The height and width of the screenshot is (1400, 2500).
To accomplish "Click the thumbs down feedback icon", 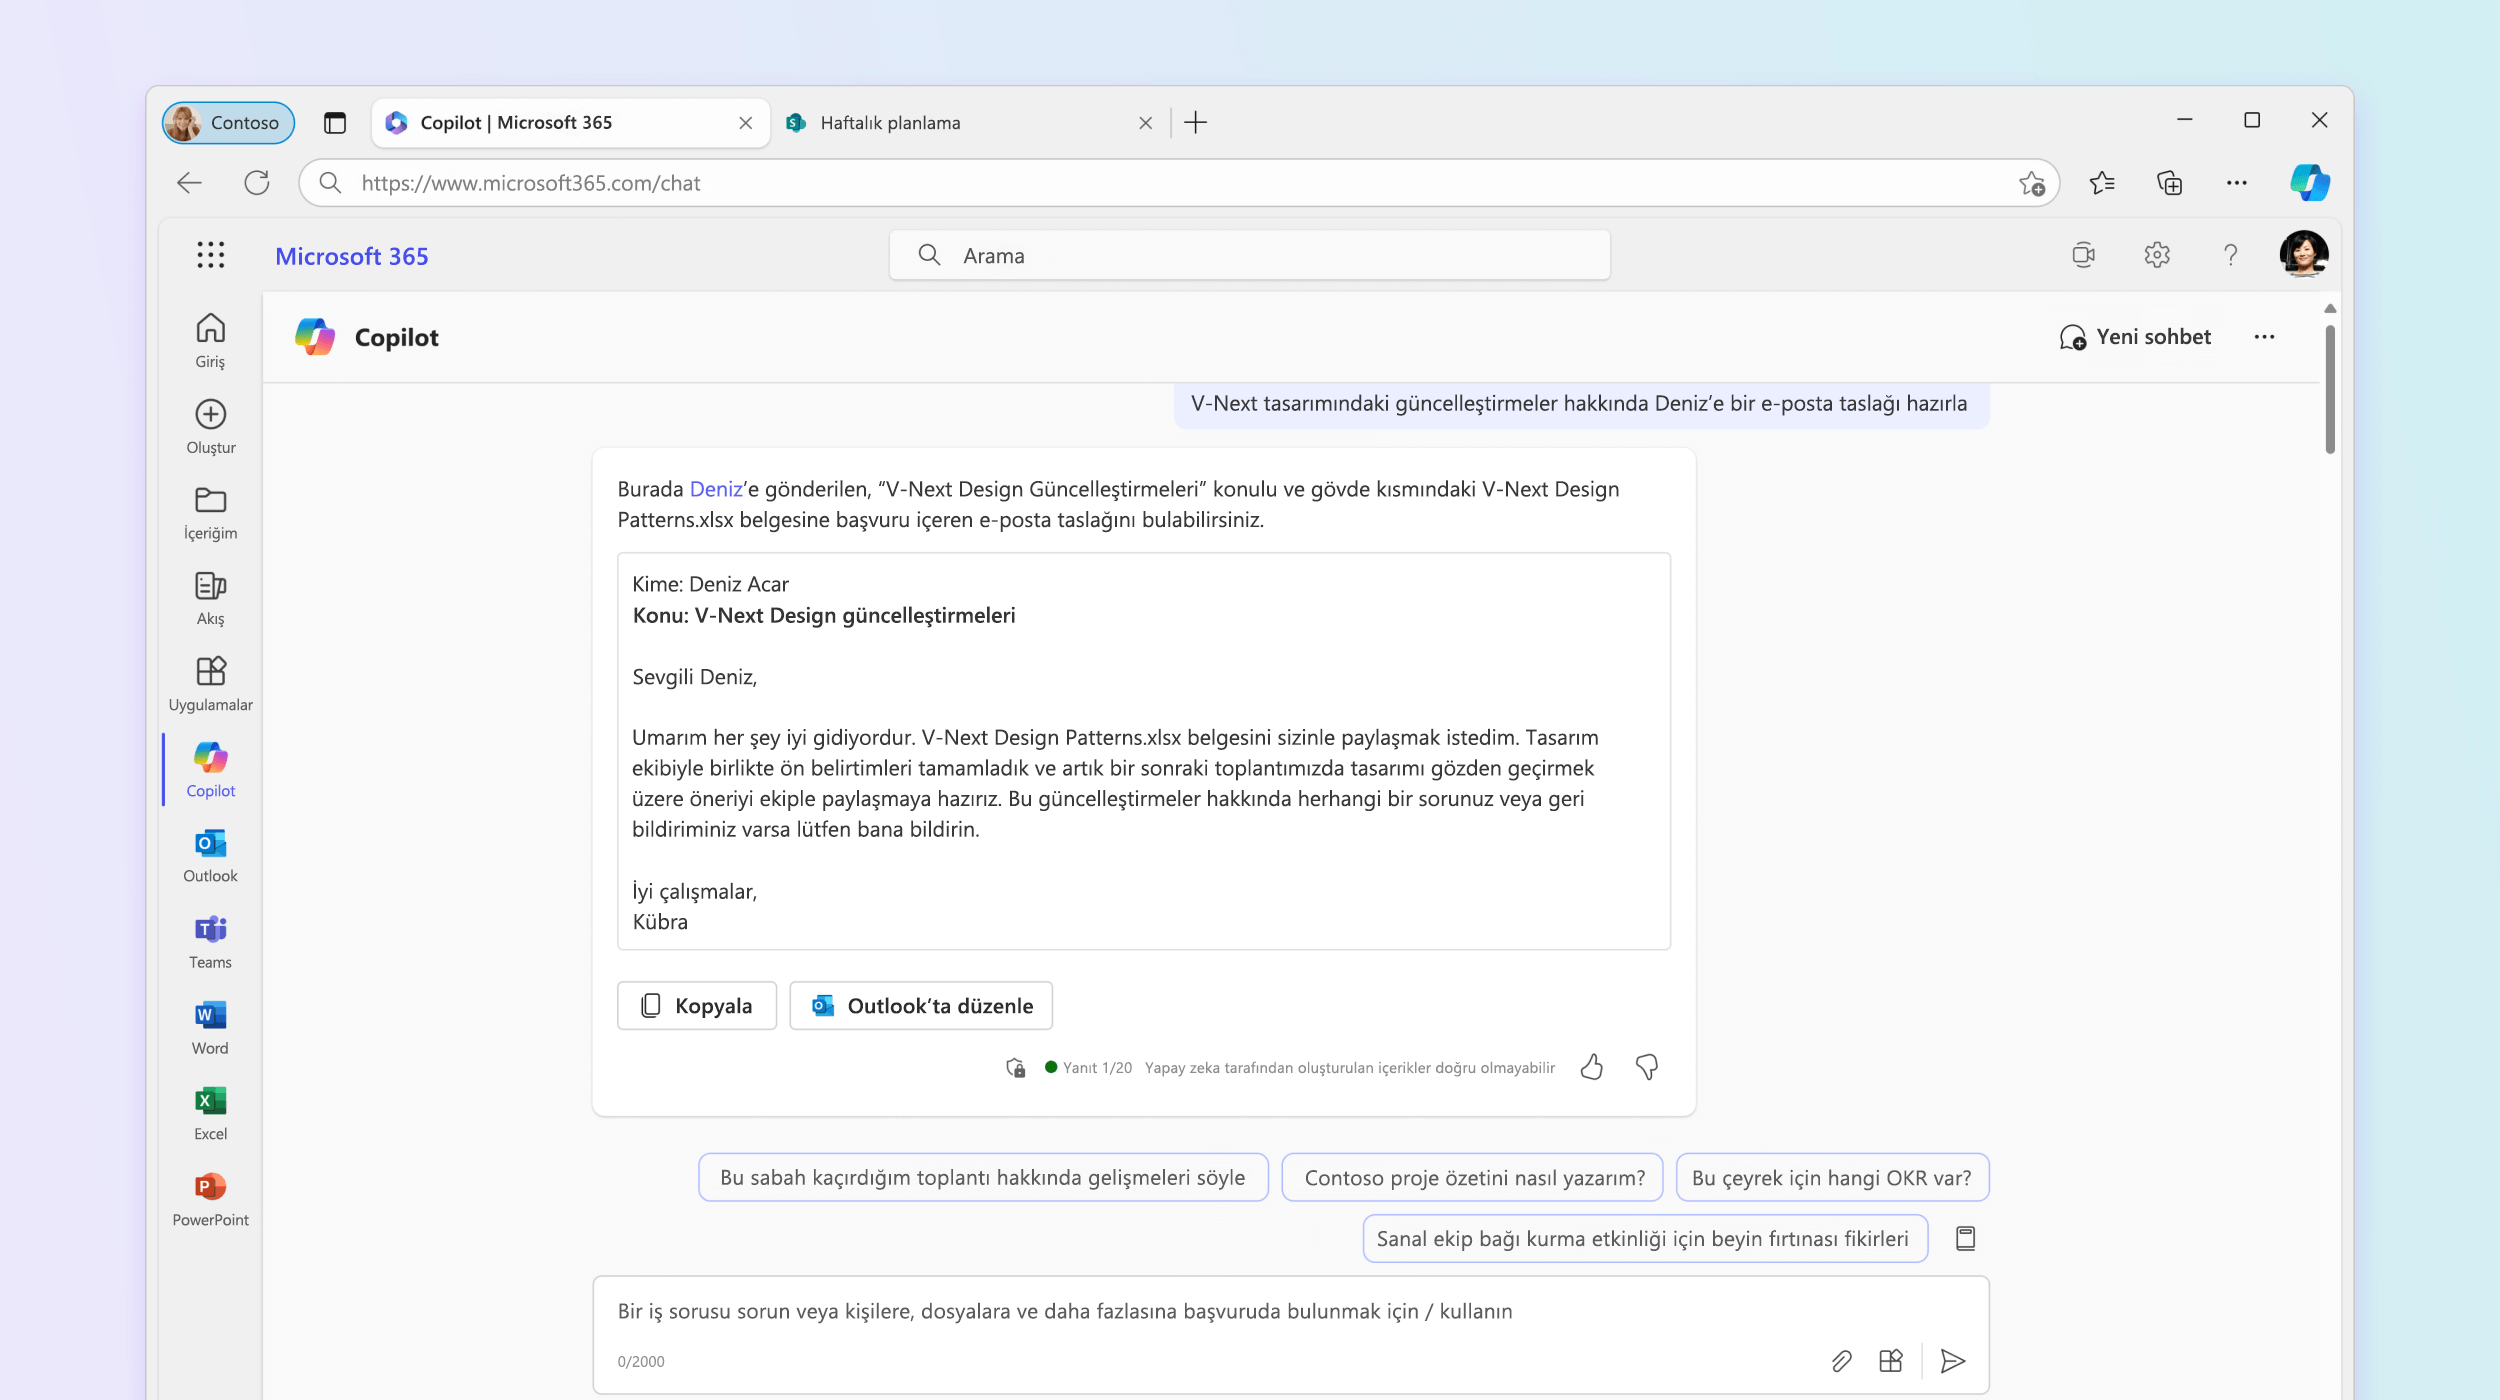I will click(1646, 1067).
